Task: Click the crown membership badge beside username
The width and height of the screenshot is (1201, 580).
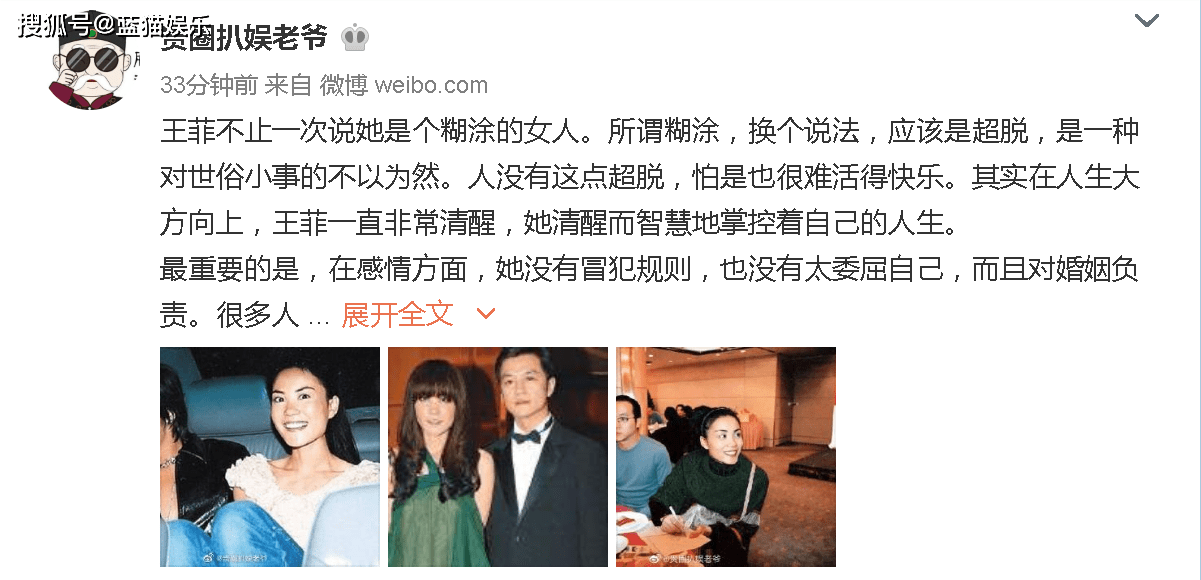Action: coord(355,38)
